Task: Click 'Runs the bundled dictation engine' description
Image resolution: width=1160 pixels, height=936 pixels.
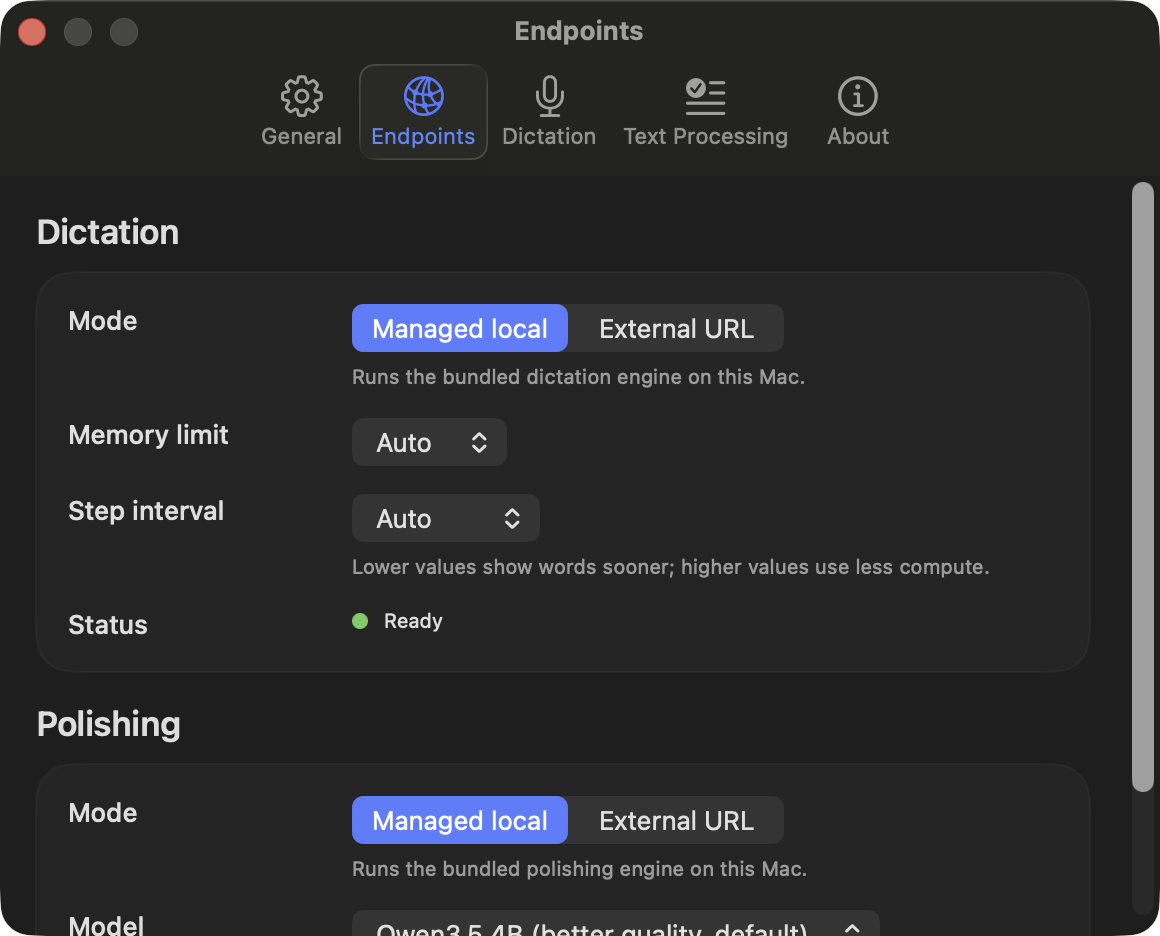Action: coord(578,377)
